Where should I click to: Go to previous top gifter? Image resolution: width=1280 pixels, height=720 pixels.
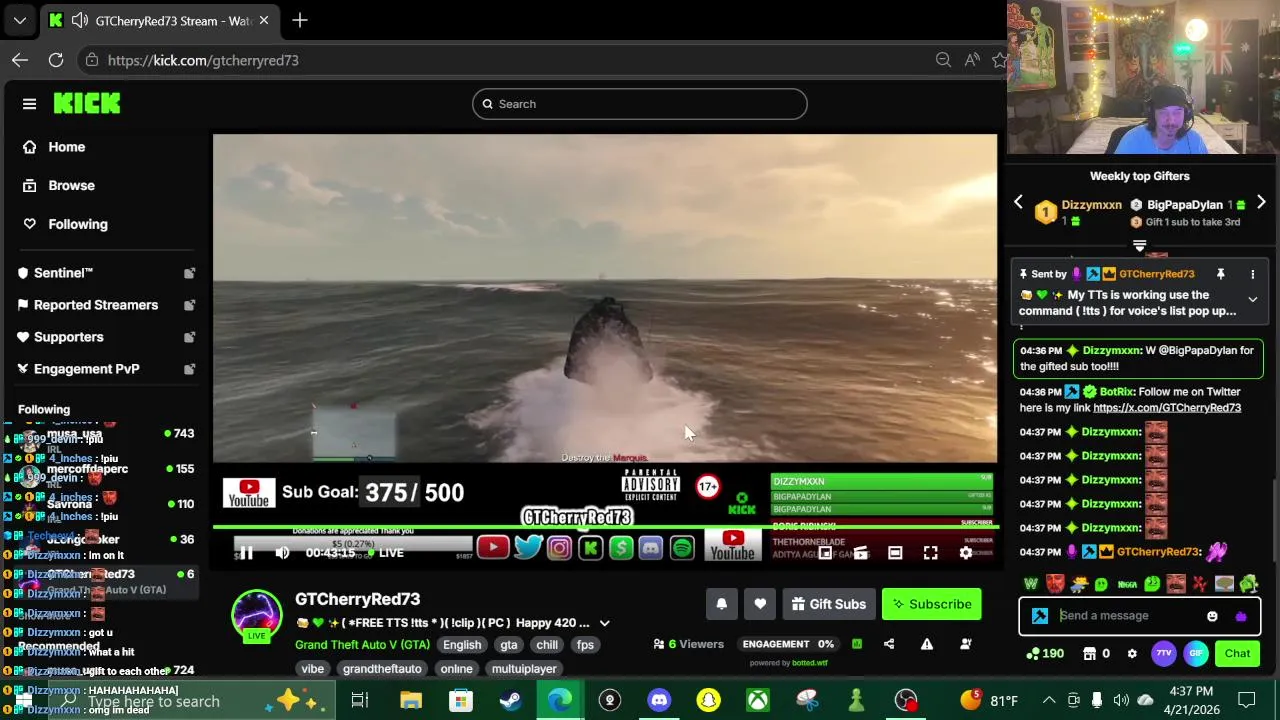(x=1018, y=202)
